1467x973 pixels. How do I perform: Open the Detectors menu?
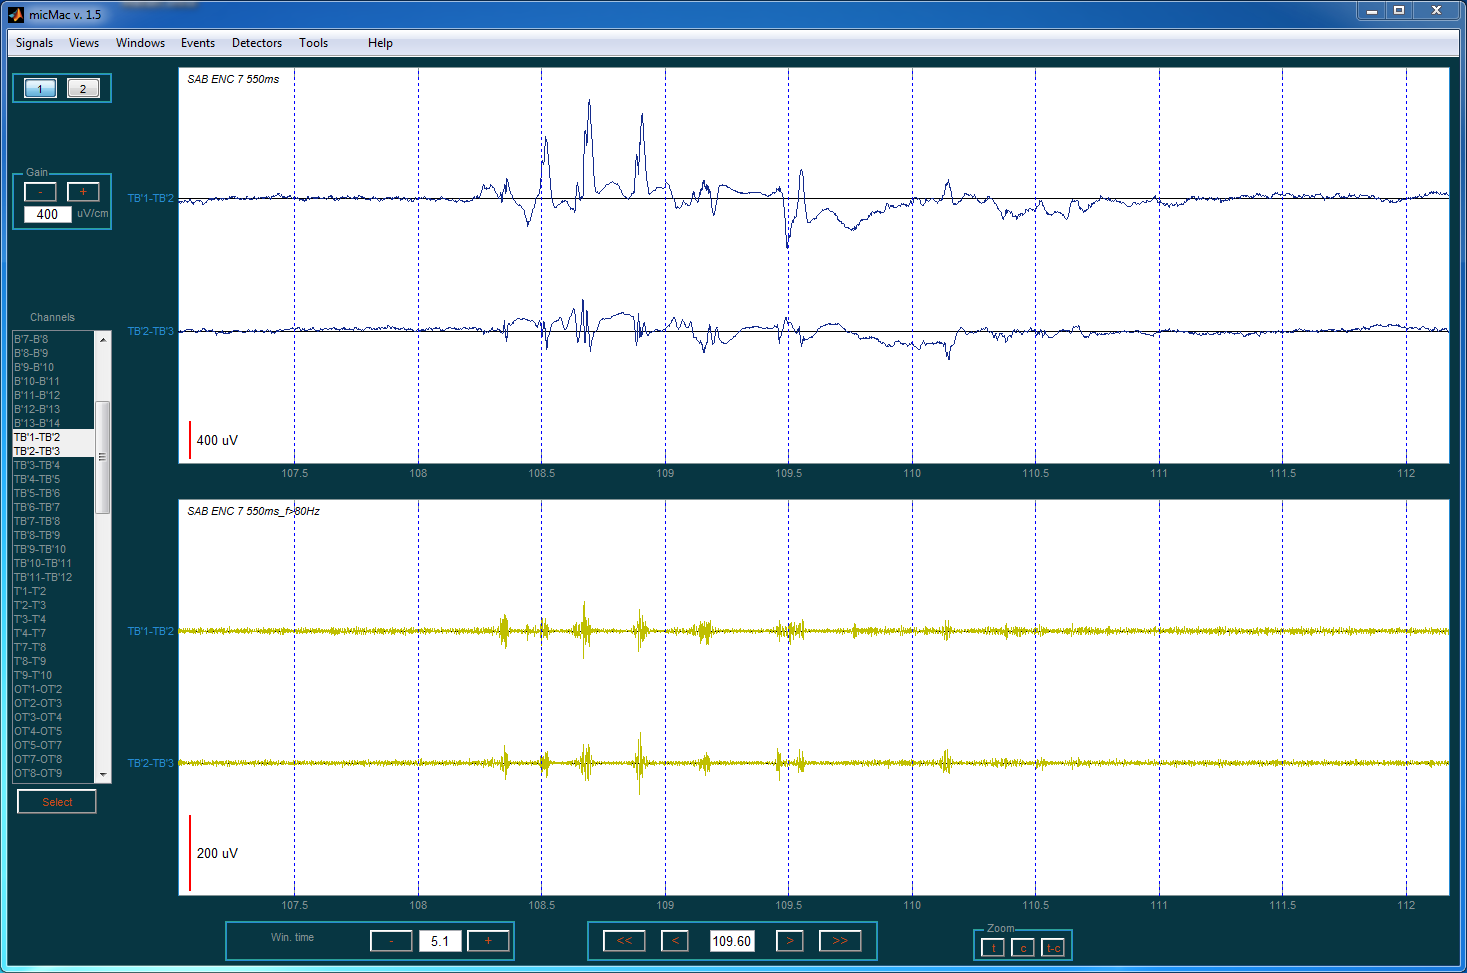coord(257,43)
